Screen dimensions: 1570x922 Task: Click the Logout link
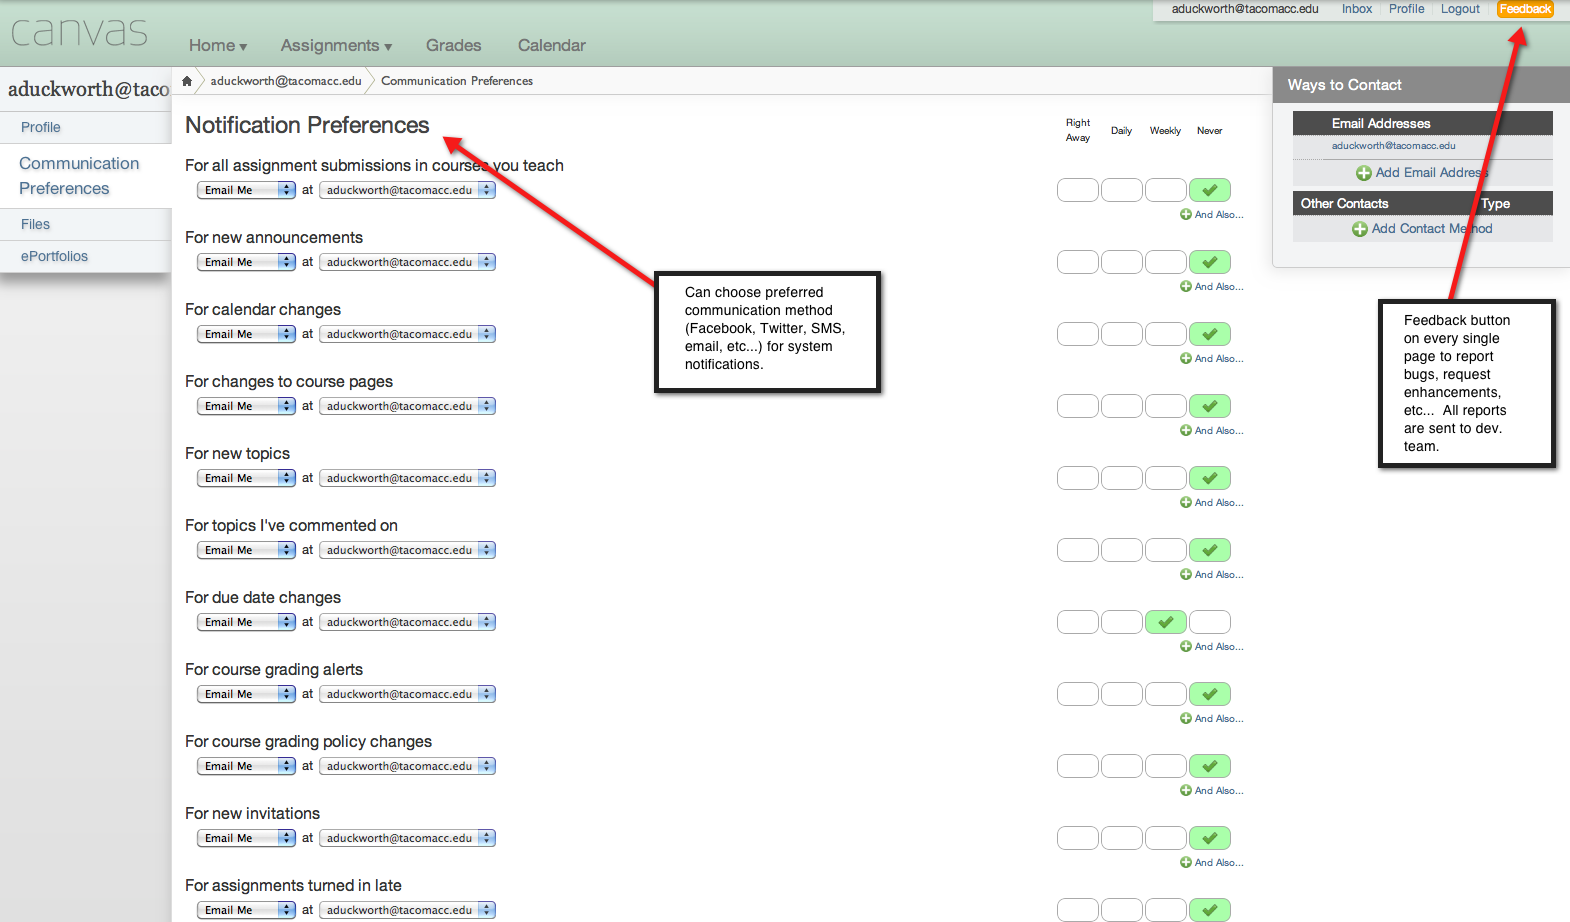(x=1459, y=9)
